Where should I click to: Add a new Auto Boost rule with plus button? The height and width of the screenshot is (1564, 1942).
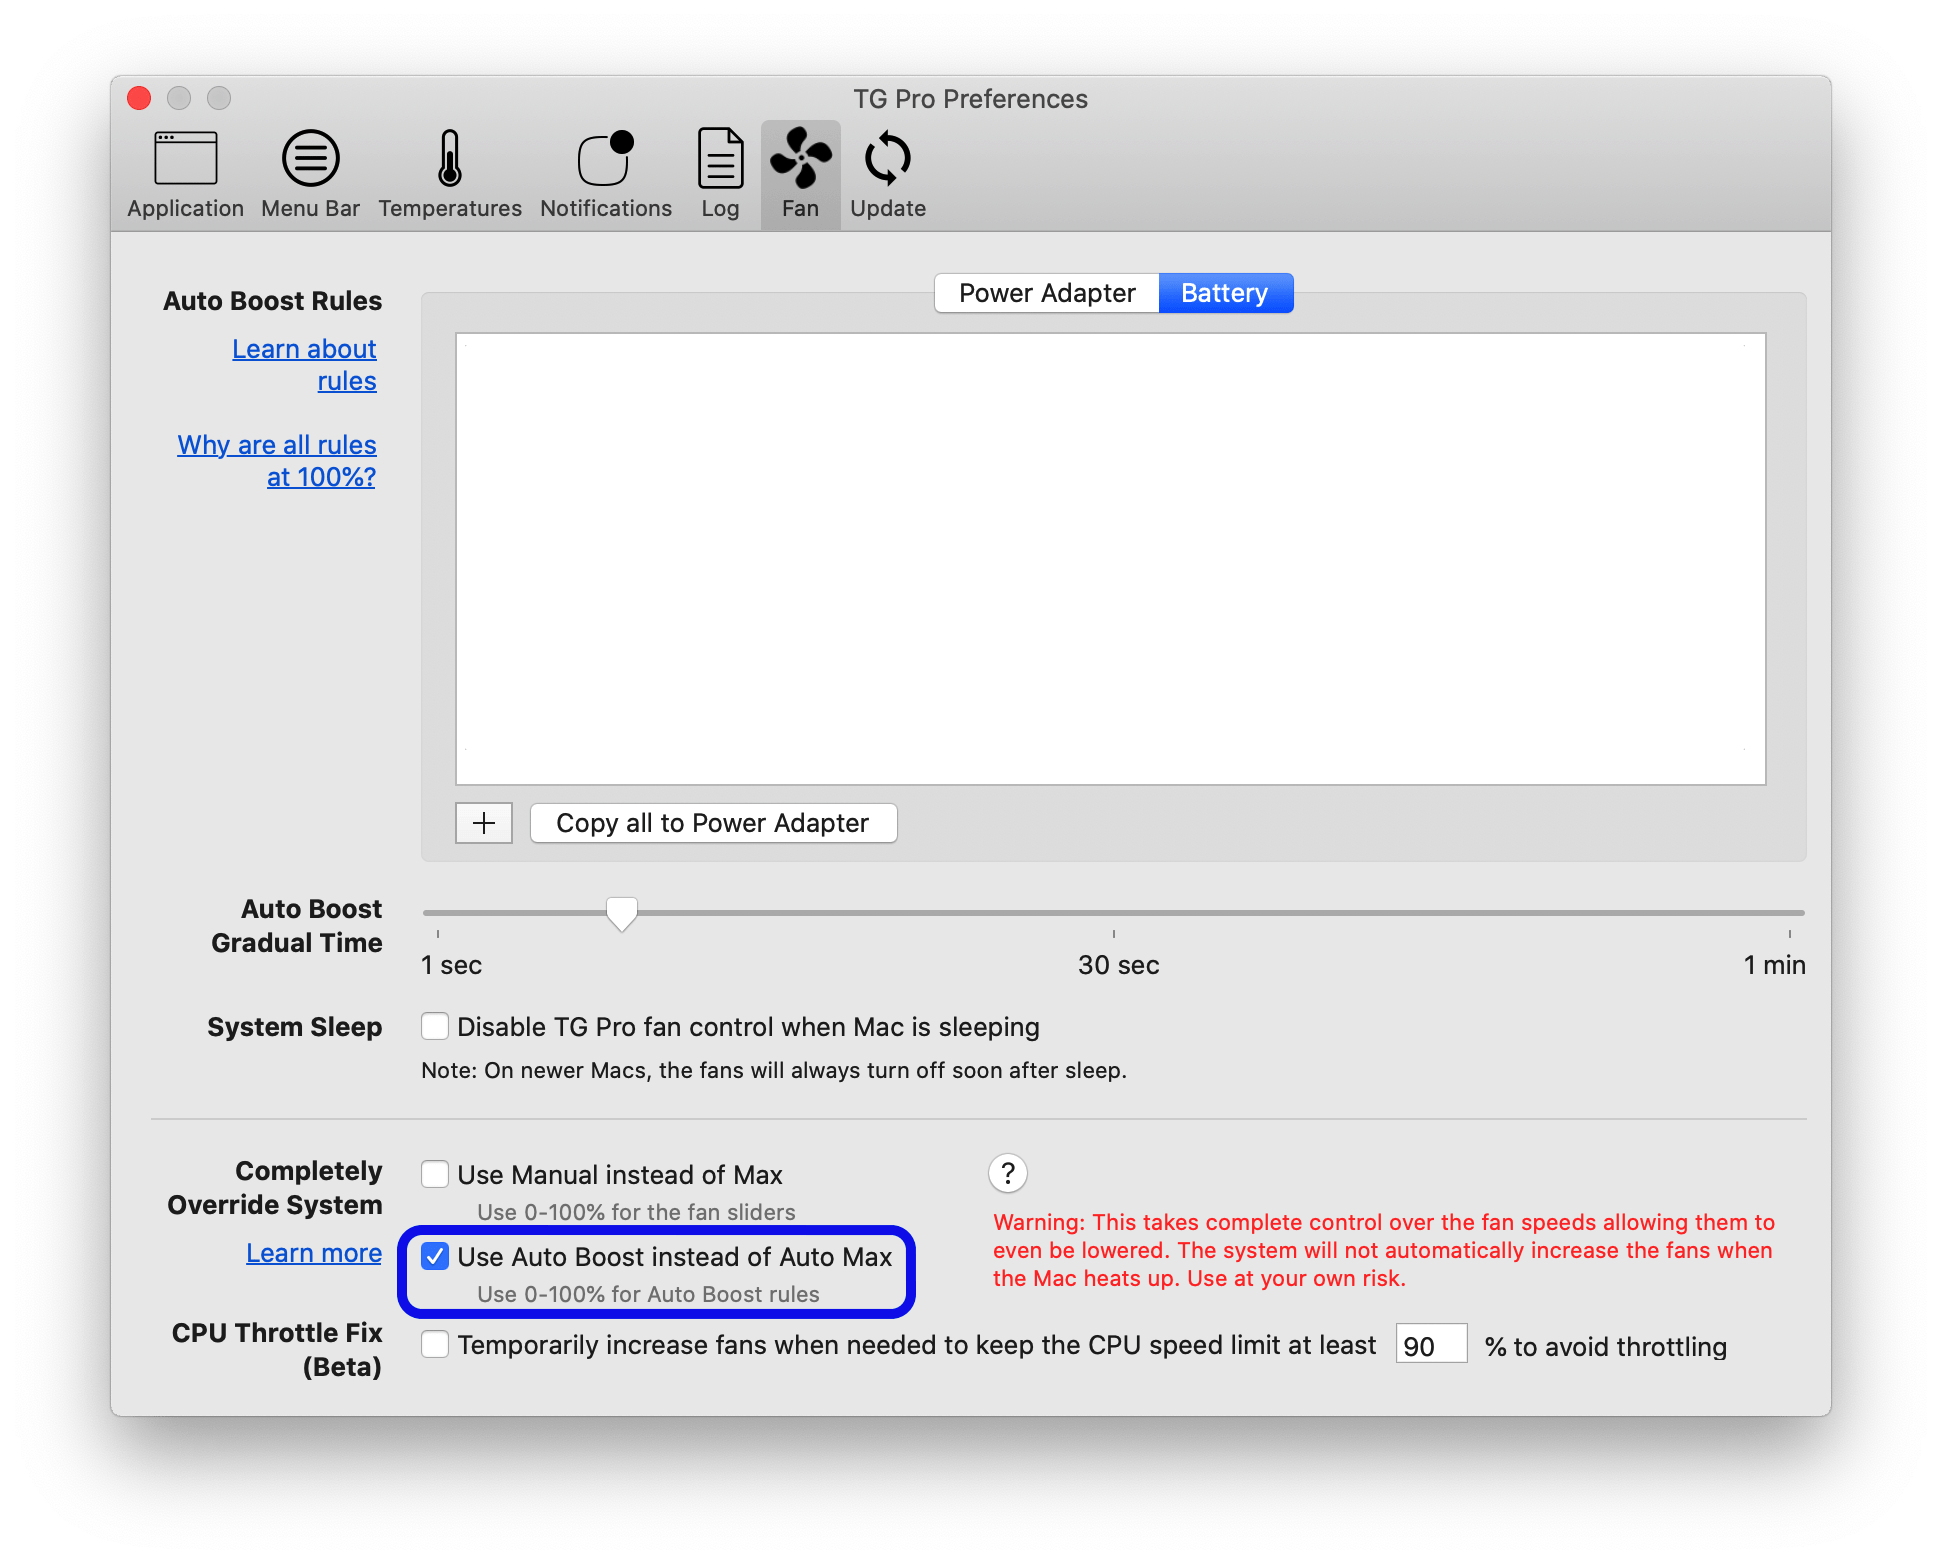coord(484,823)
